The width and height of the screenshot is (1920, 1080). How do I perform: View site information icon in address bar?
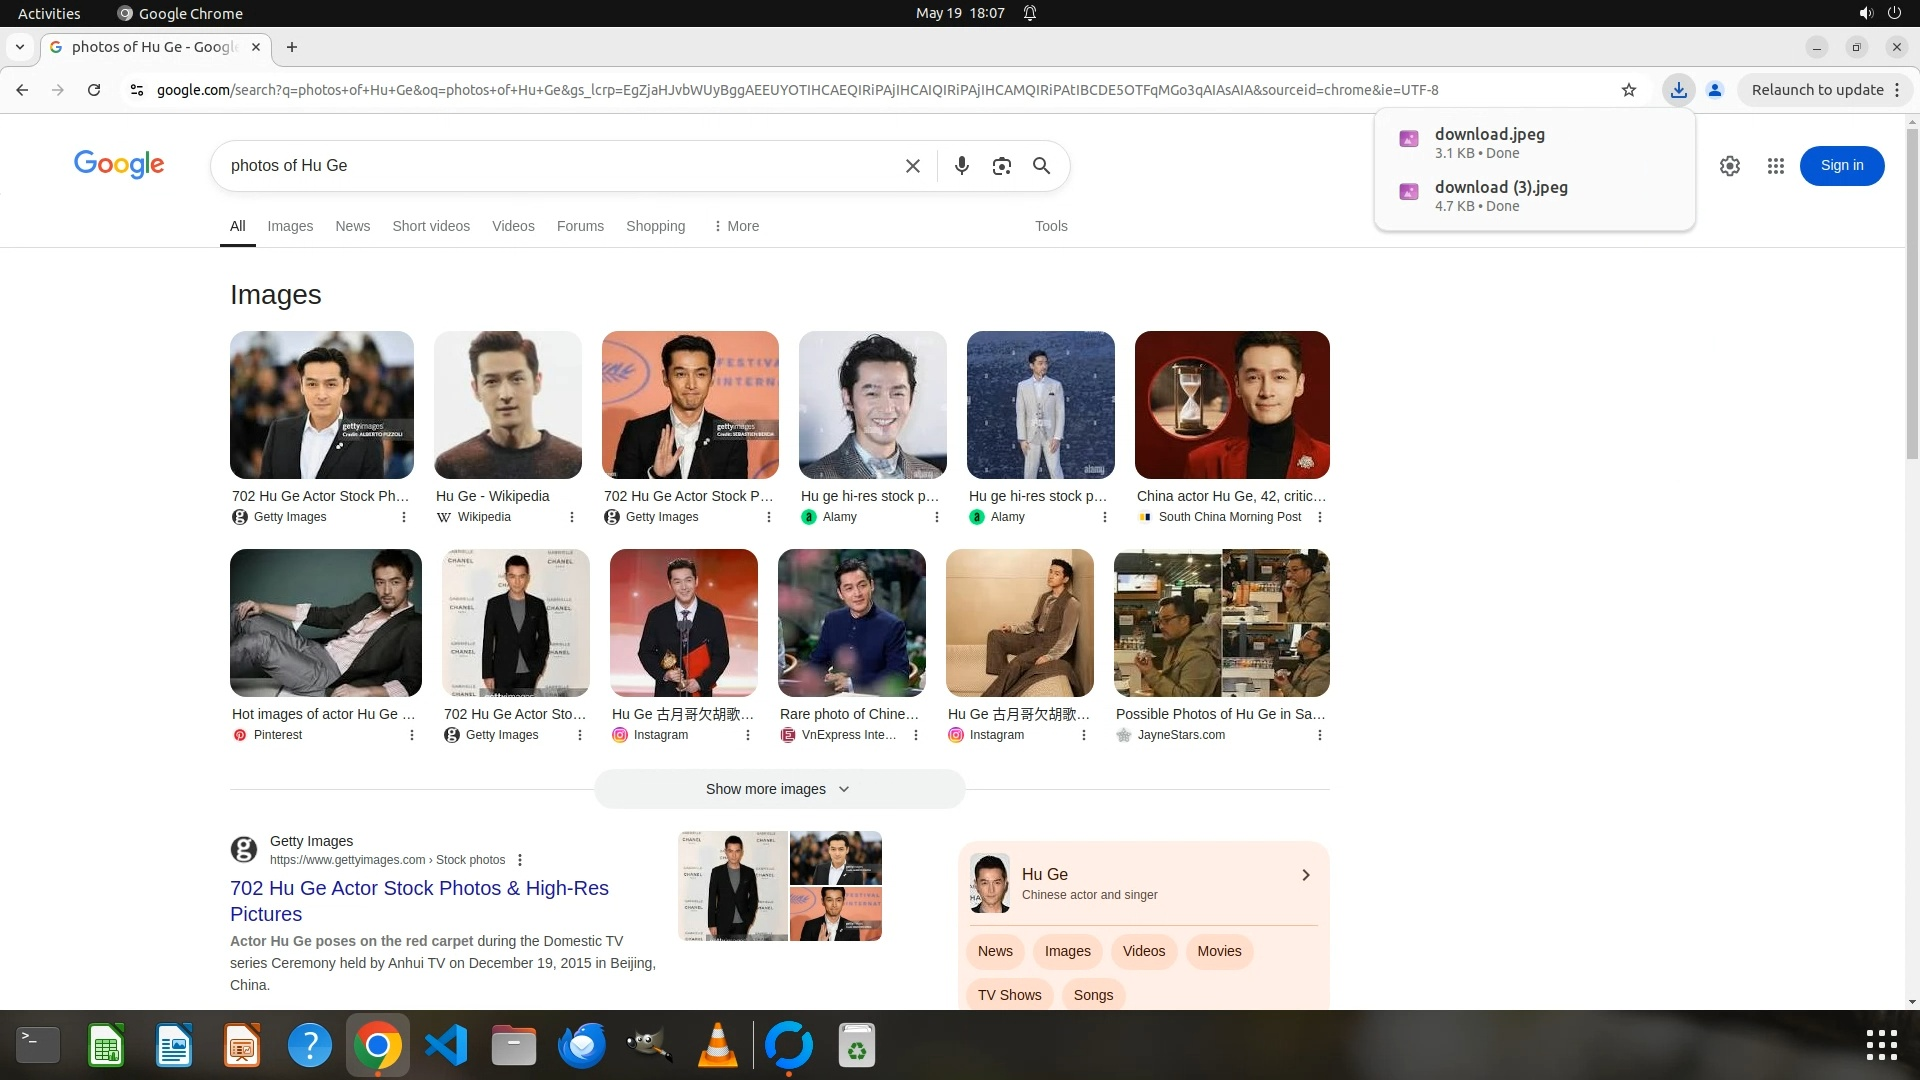[x=137, y=90]
